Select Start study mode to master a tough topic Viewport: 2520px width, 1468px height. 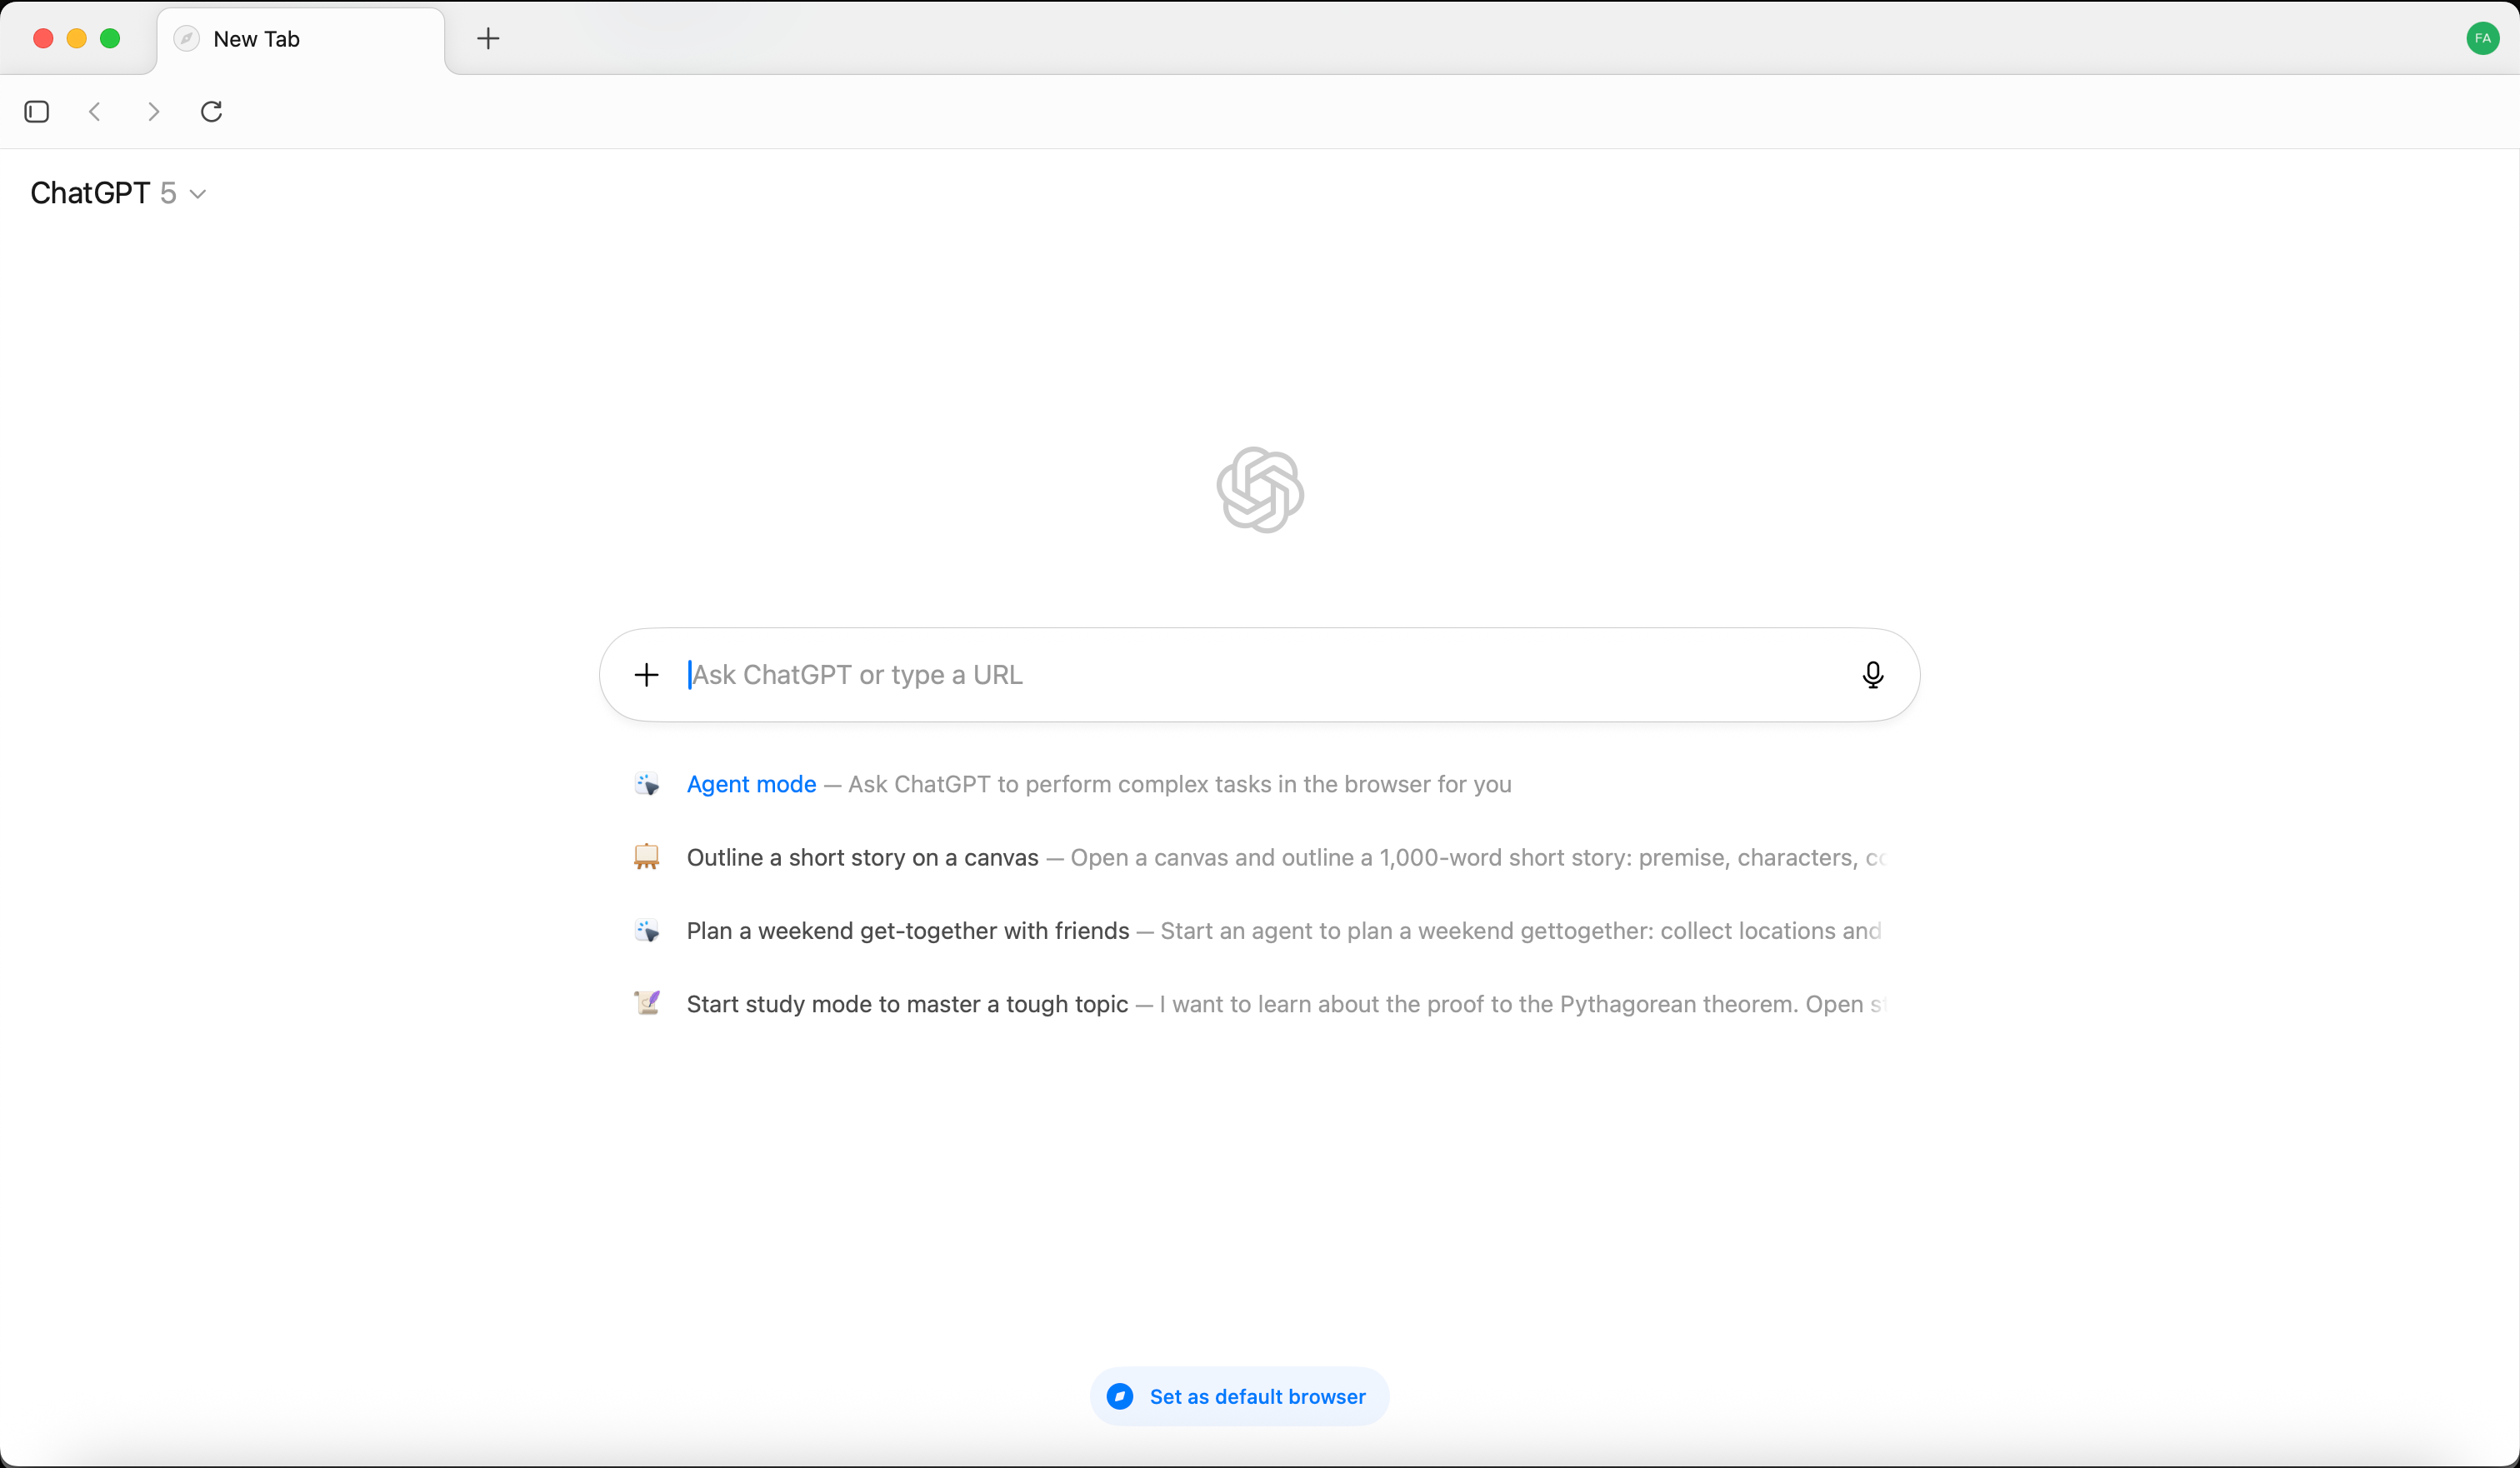906,1004
